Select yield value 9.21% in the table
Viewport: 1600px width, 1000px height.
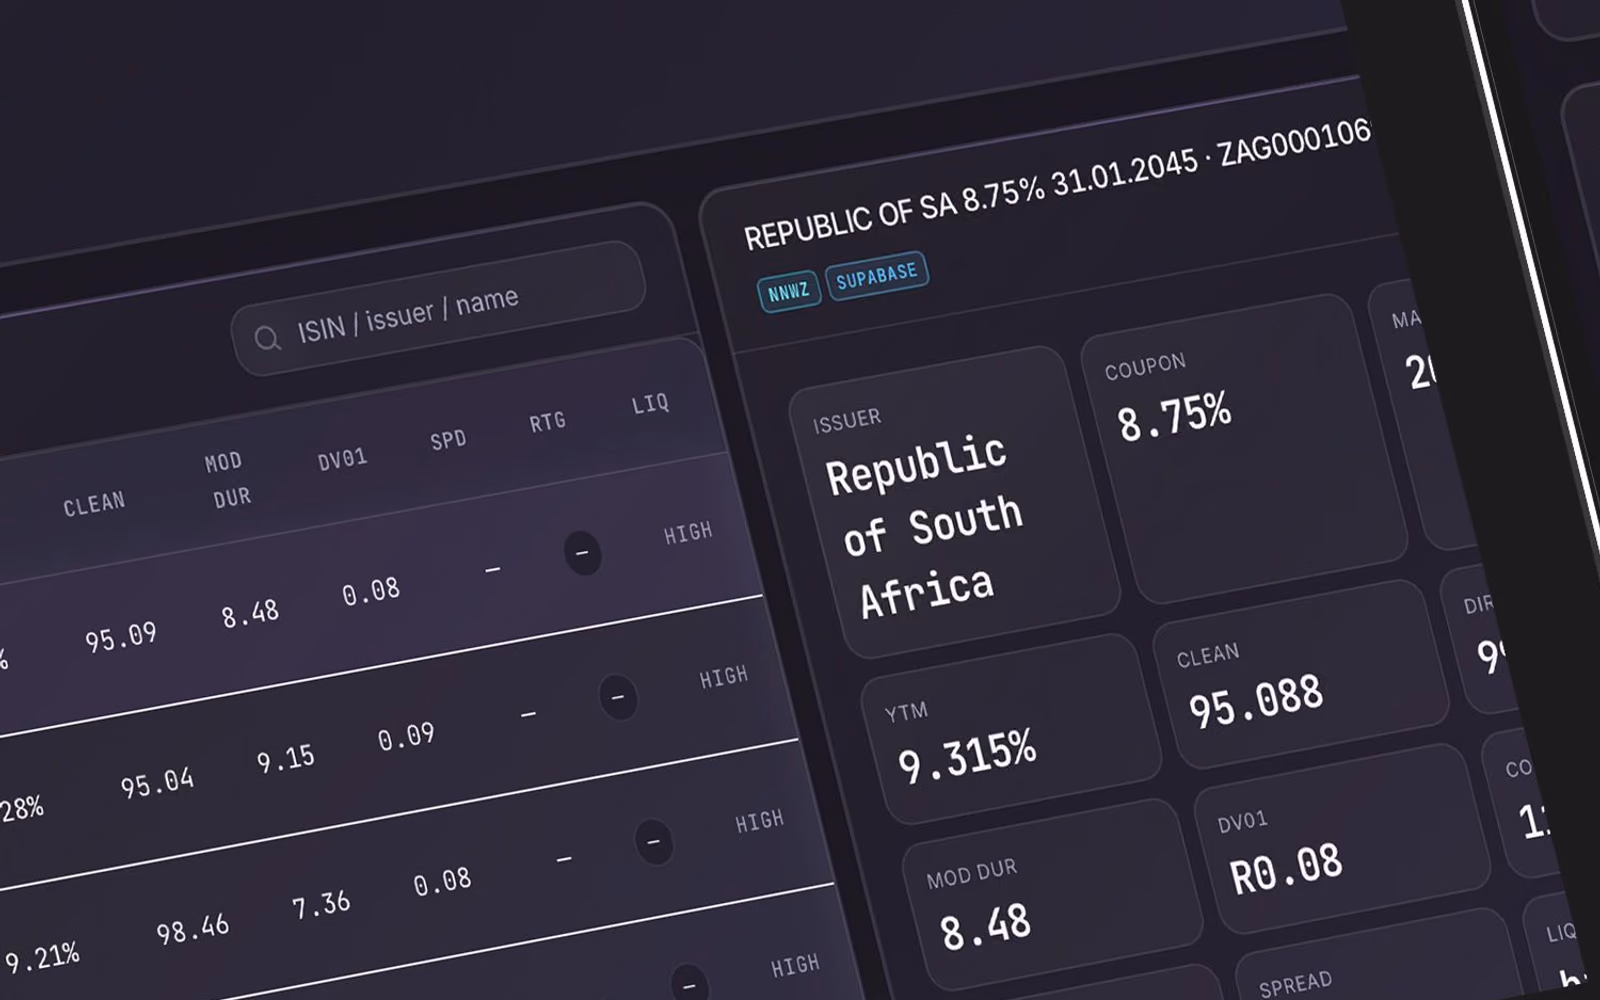click(x=42, y=959)
